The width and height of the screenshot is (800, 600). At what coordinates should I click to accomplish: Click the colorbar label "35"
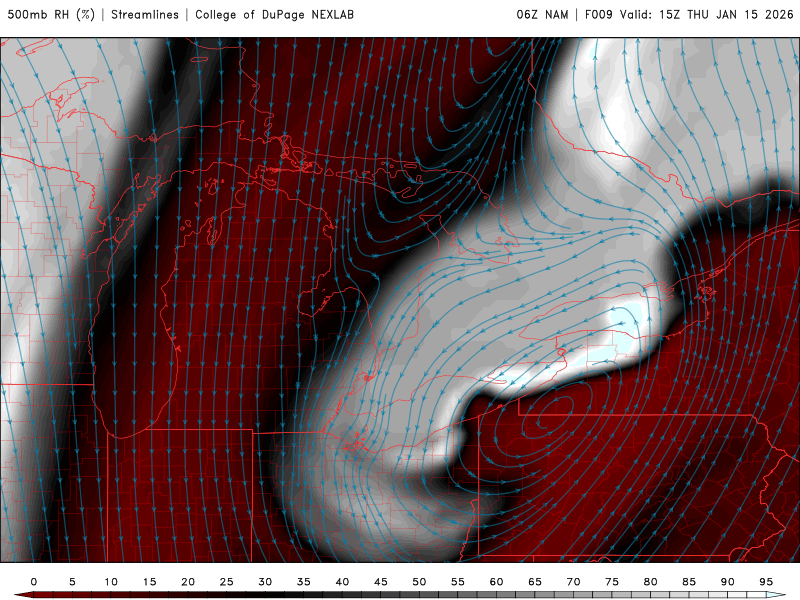304,582
